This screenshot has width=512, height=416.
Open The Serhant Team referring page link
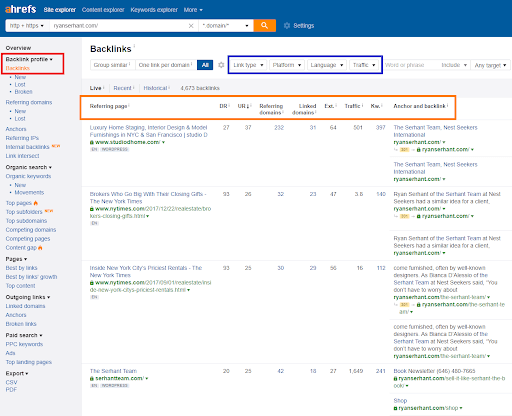point(113,371)
